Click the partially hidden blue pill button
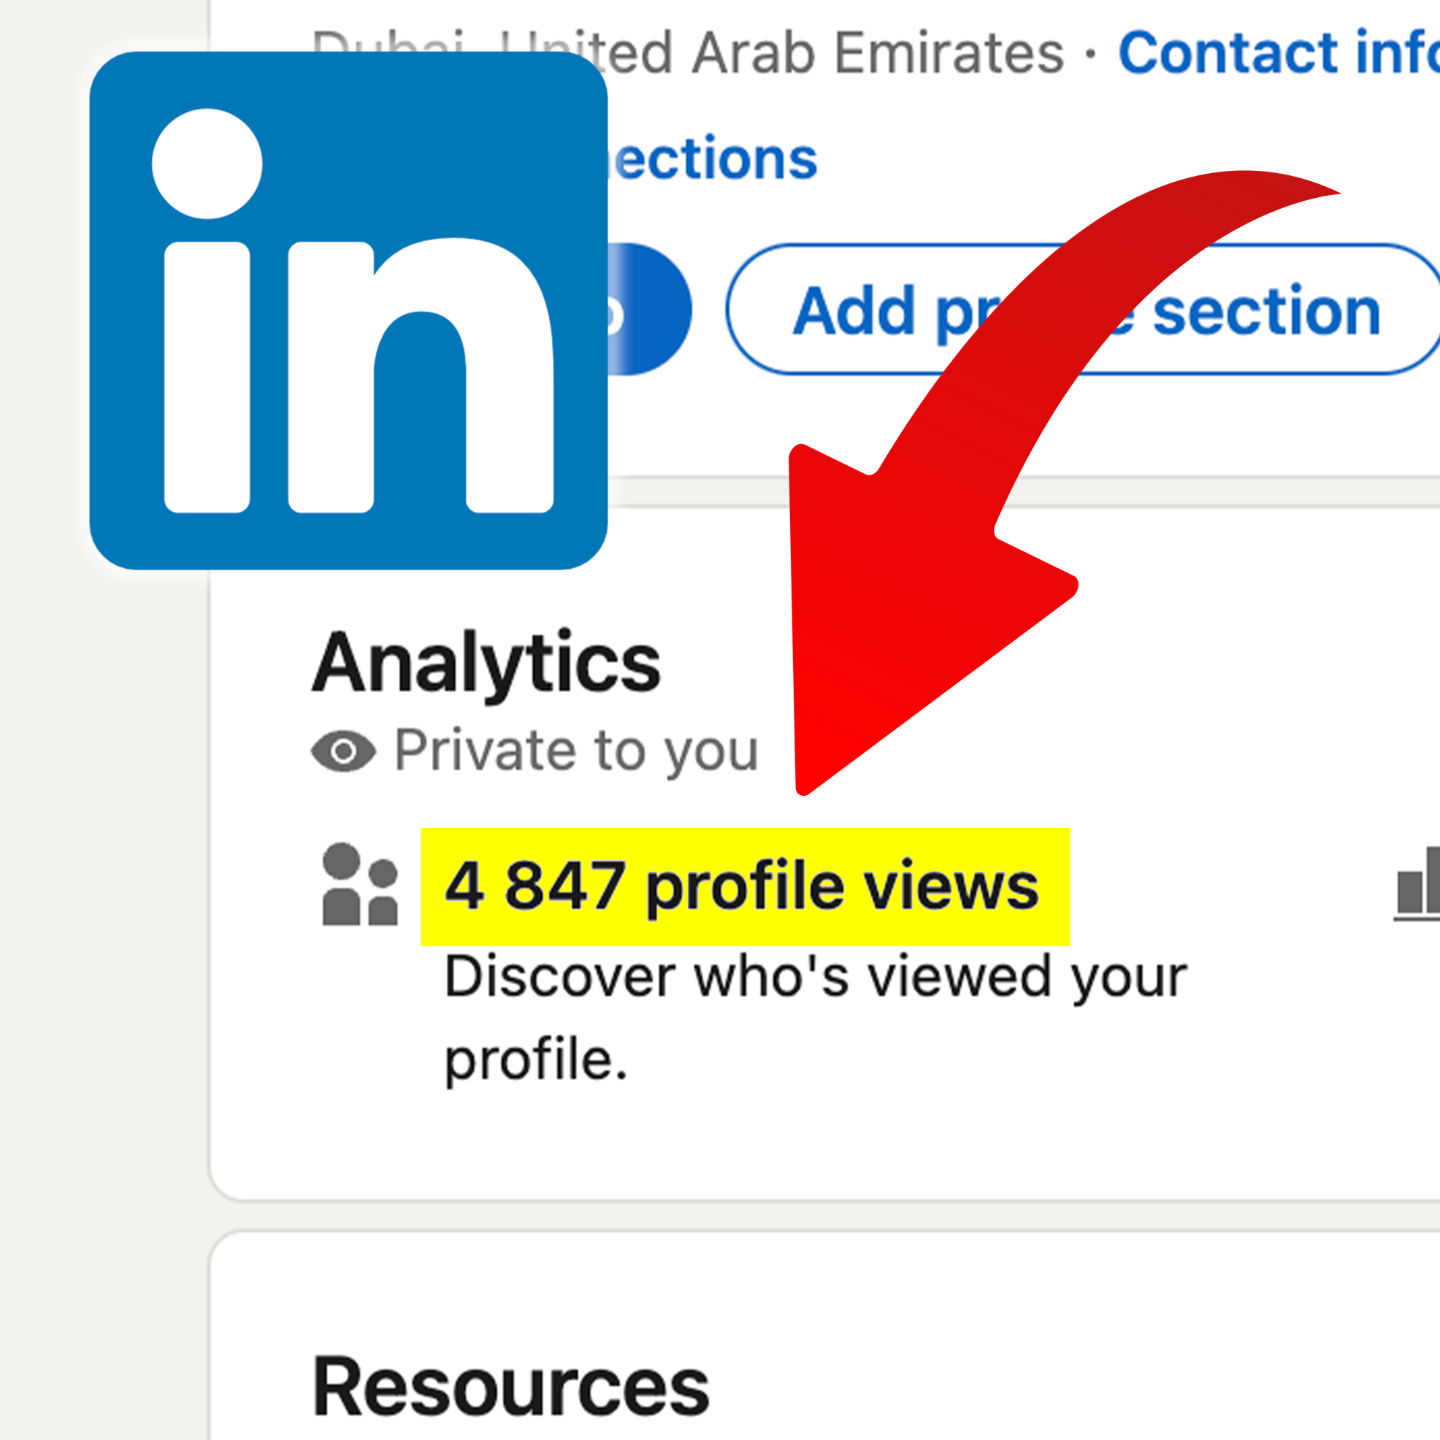The image size is (1440, 1440). pyautogui.click(x=650, y=310)
